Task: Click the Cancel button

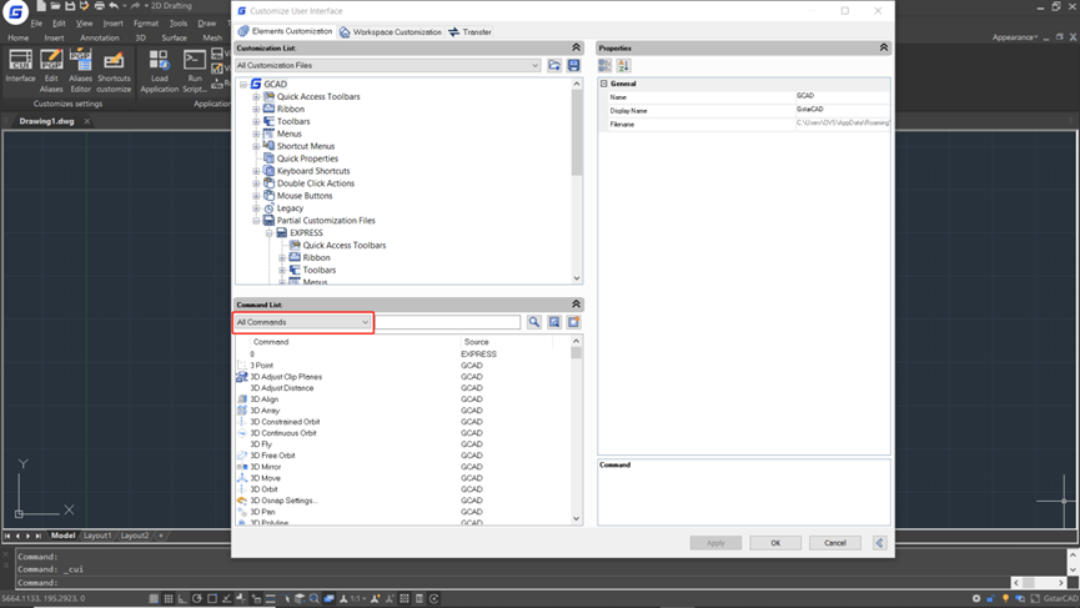Action: tap(835, 543)
